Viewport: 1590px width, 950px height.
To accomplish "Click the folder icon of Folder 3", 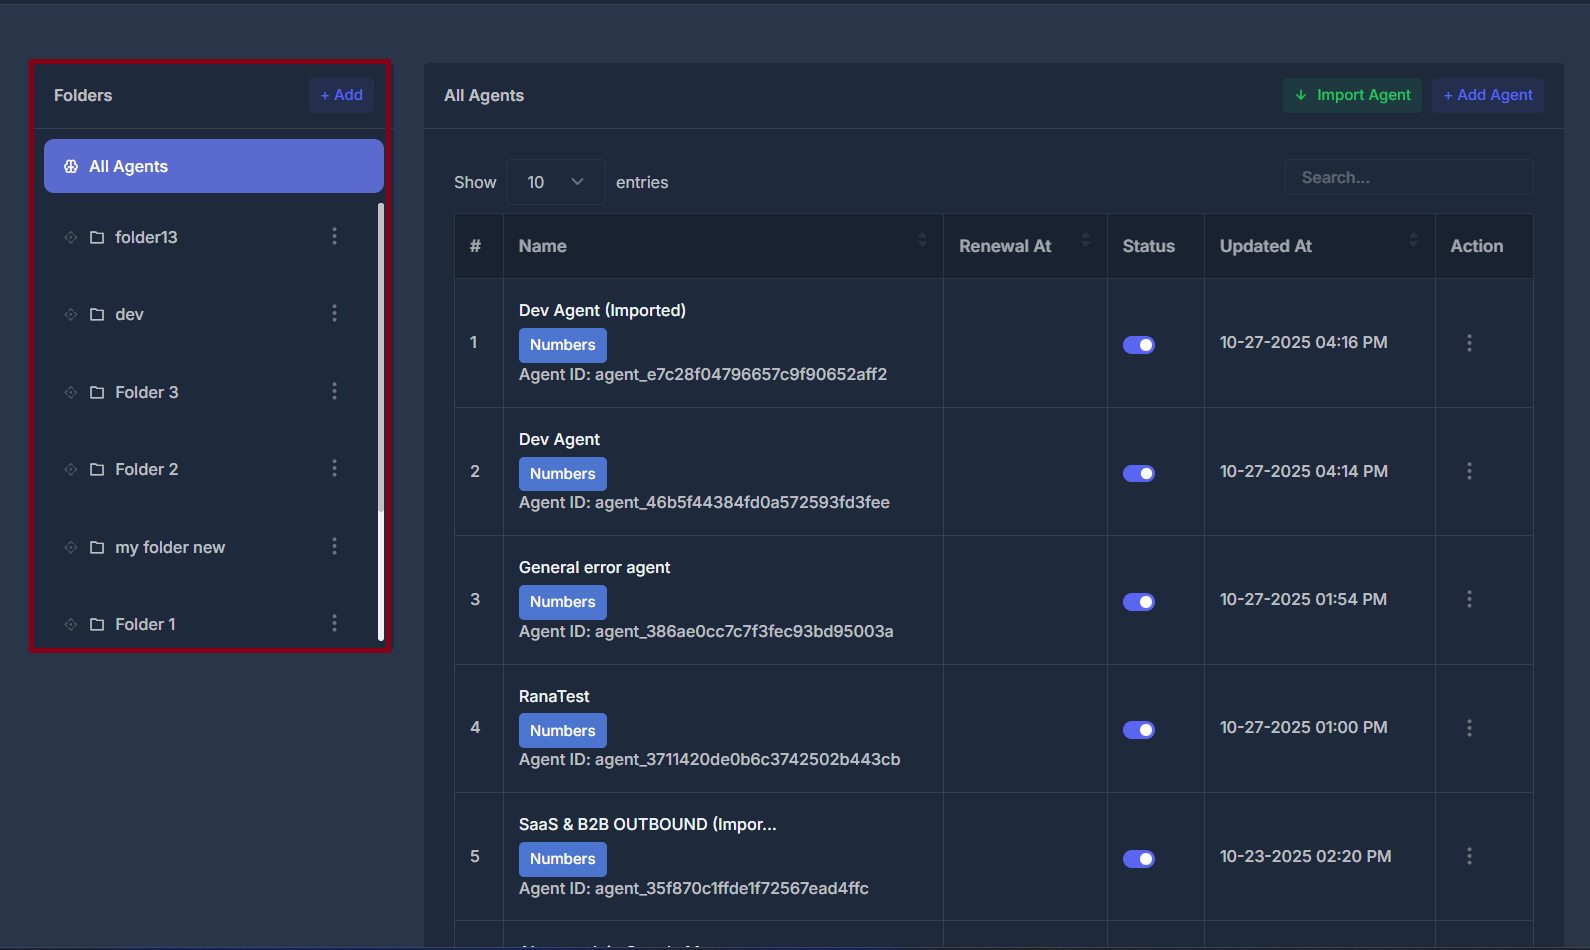I will (x=97, y=392).
